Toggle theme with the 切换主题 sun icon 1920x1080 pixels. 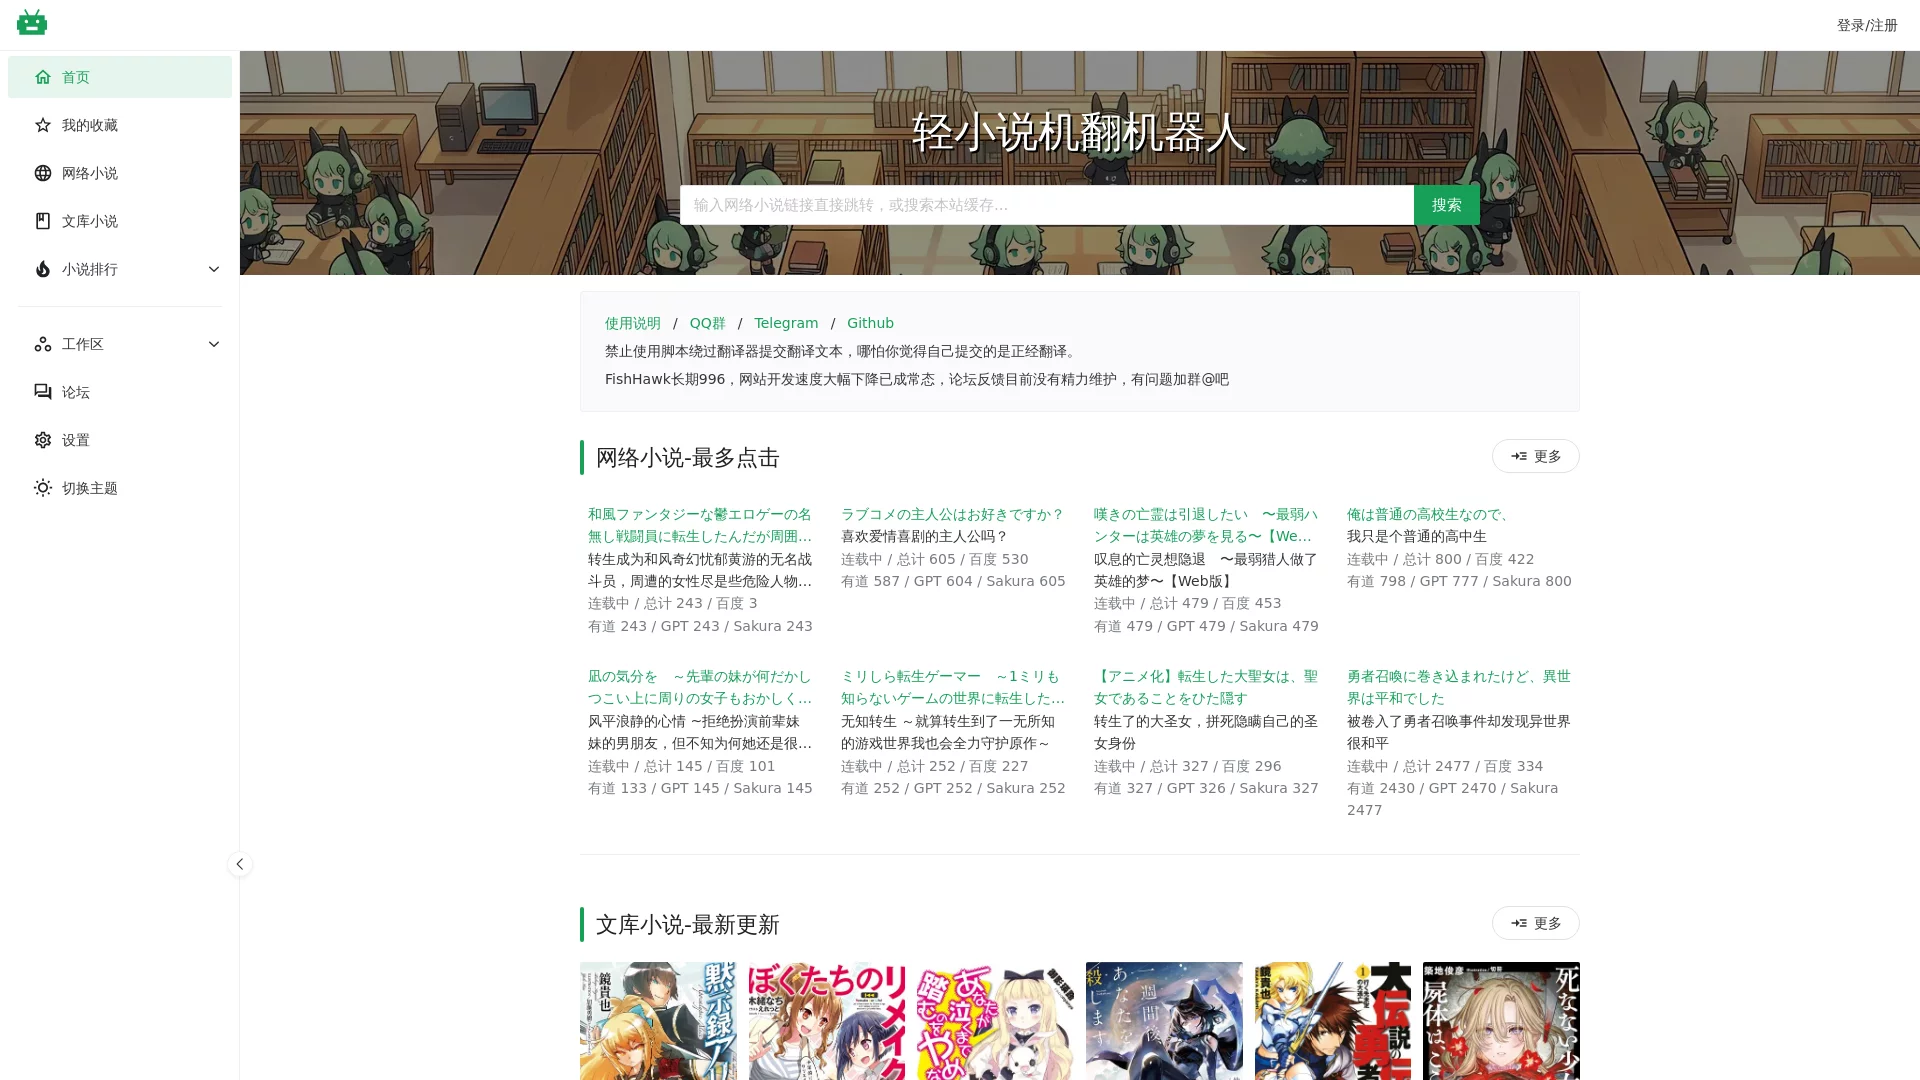coord(42,488)
